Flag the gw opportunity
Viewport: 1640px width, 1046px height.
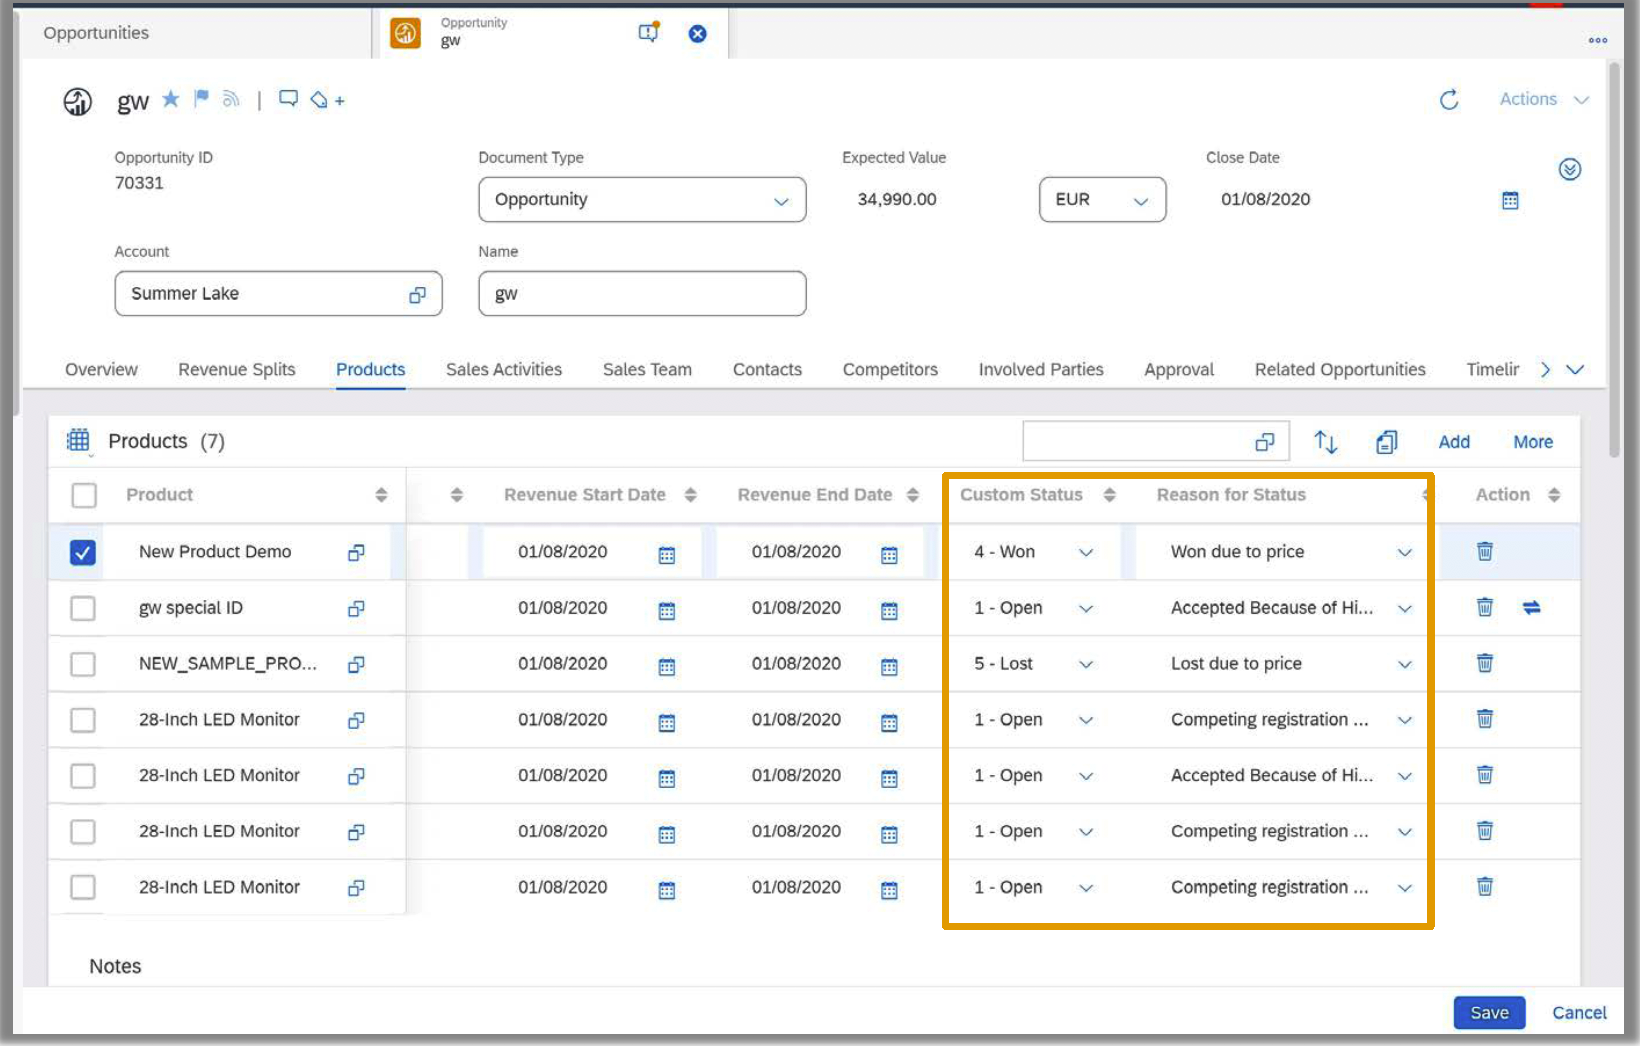click(200, 99)
